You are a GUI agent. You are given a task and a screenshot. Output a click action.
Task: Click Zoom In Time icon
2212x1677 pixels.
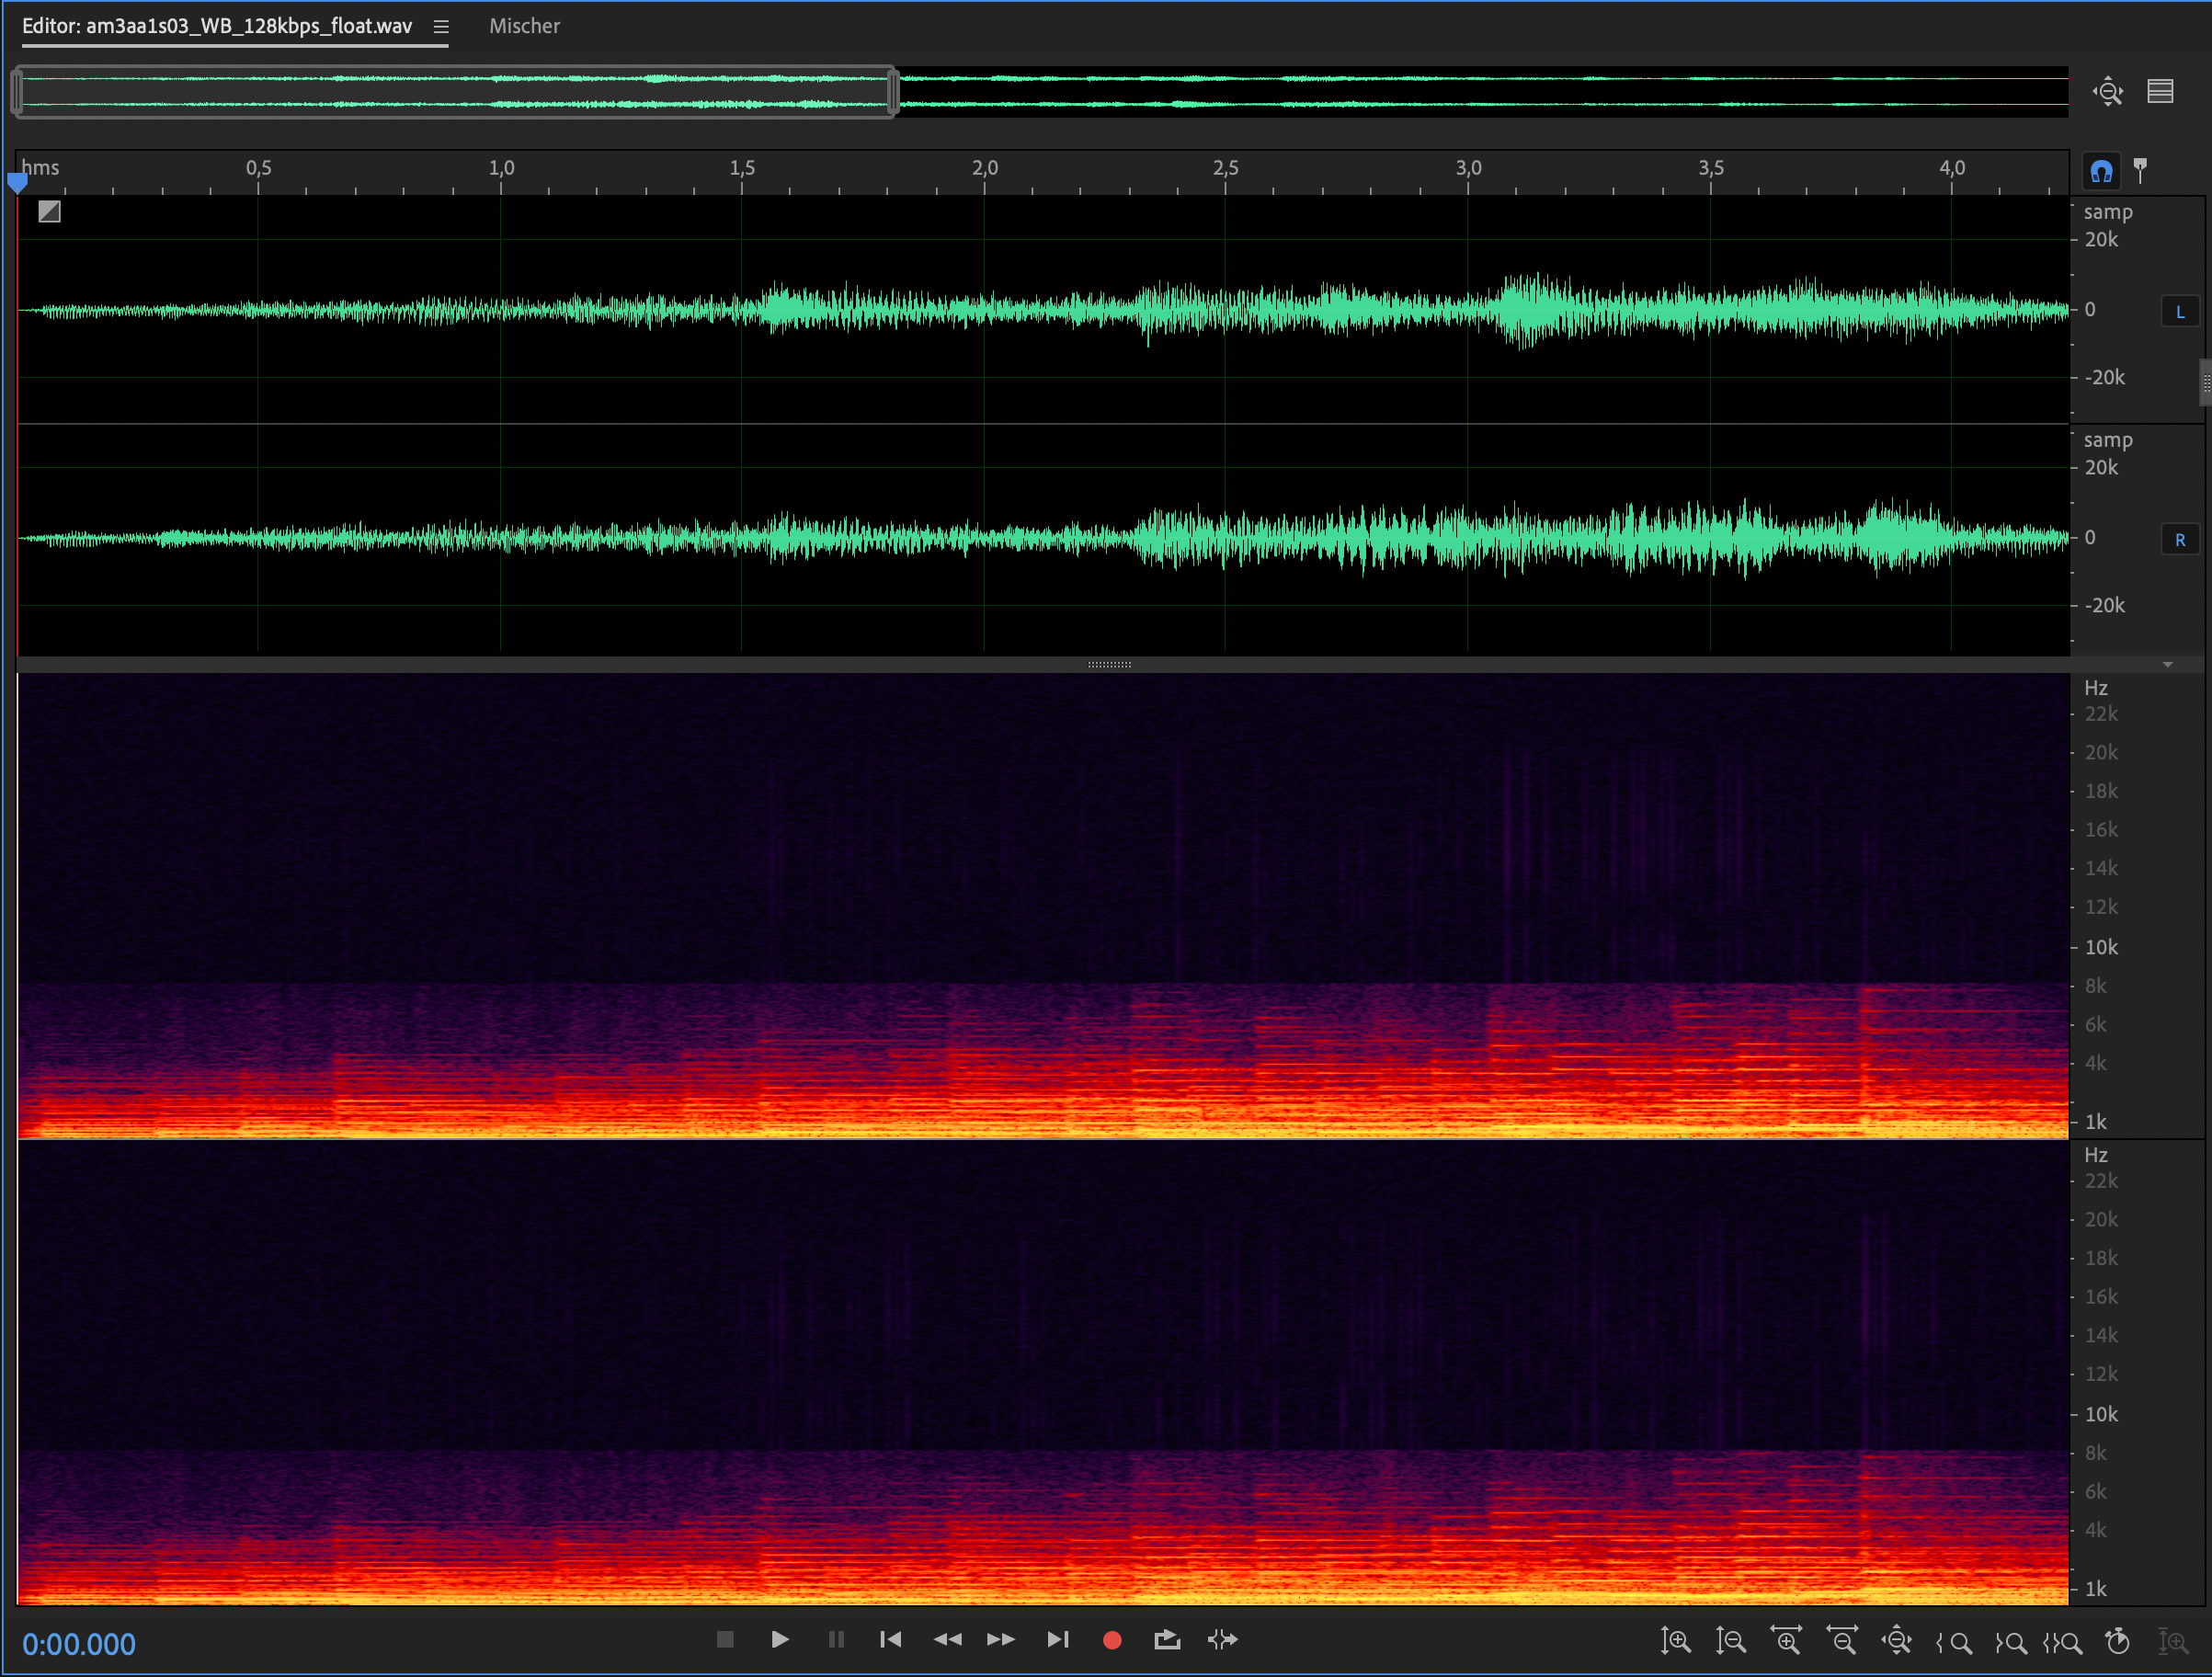1786,1641
